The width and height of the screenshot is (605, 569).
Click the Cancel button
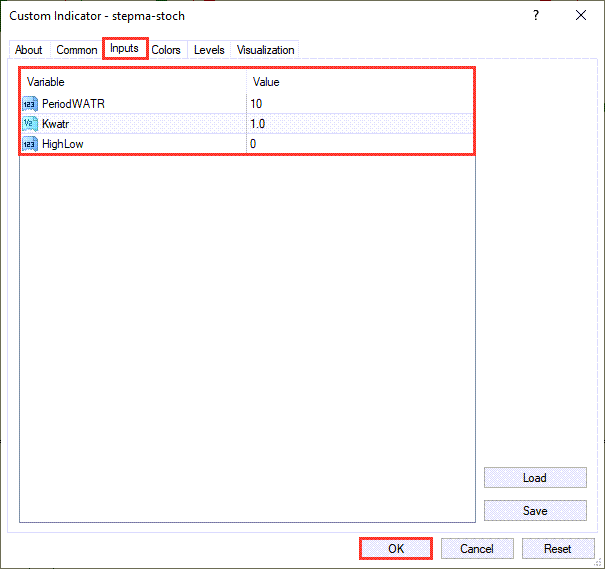[x=477, y=548]
